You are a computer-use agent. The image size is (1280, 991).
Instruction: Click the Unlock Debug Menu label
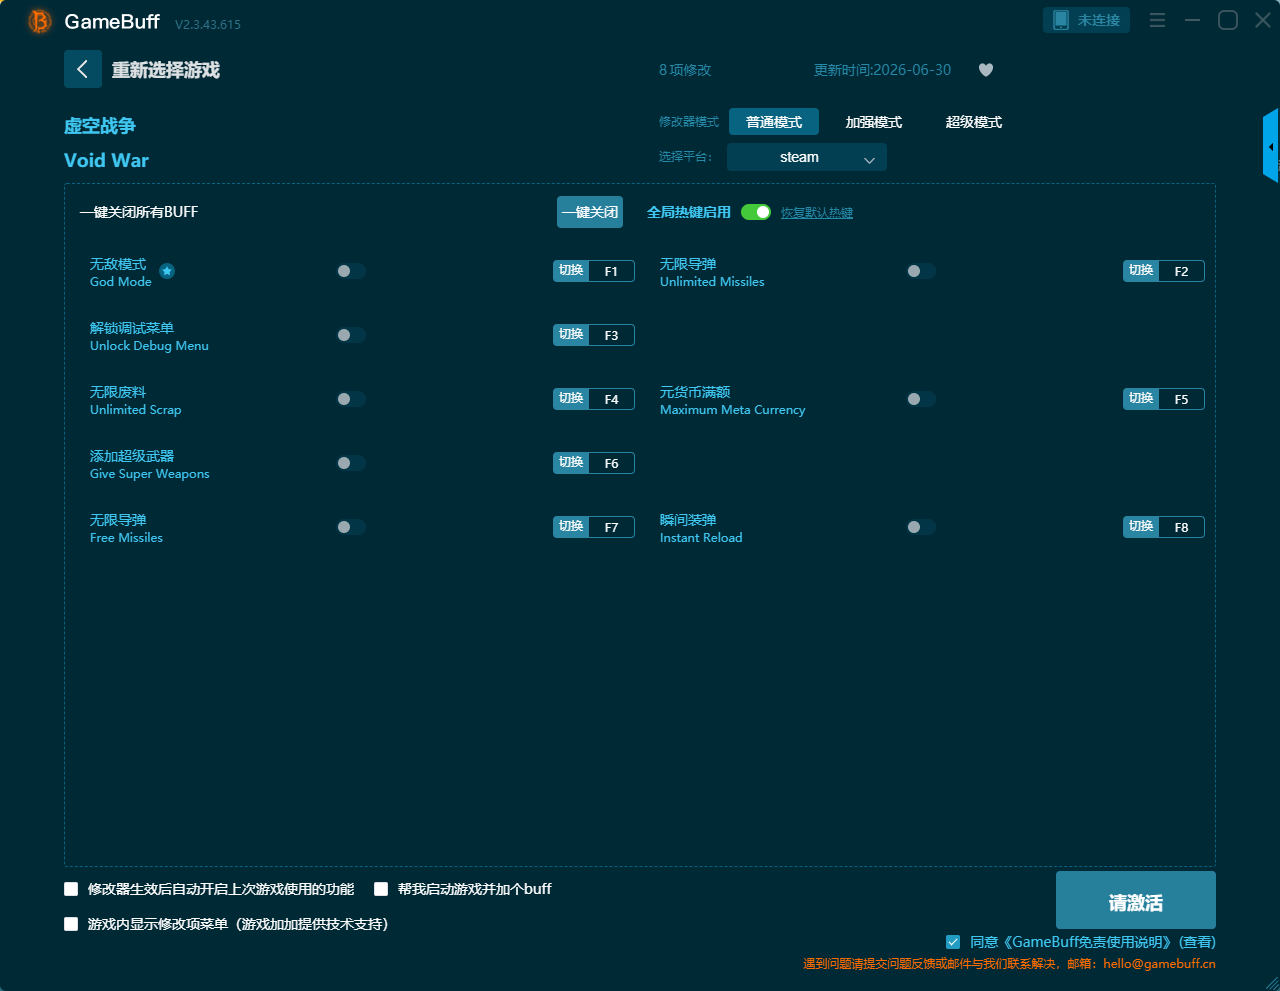pyautogui.click(x=149, y=346)
